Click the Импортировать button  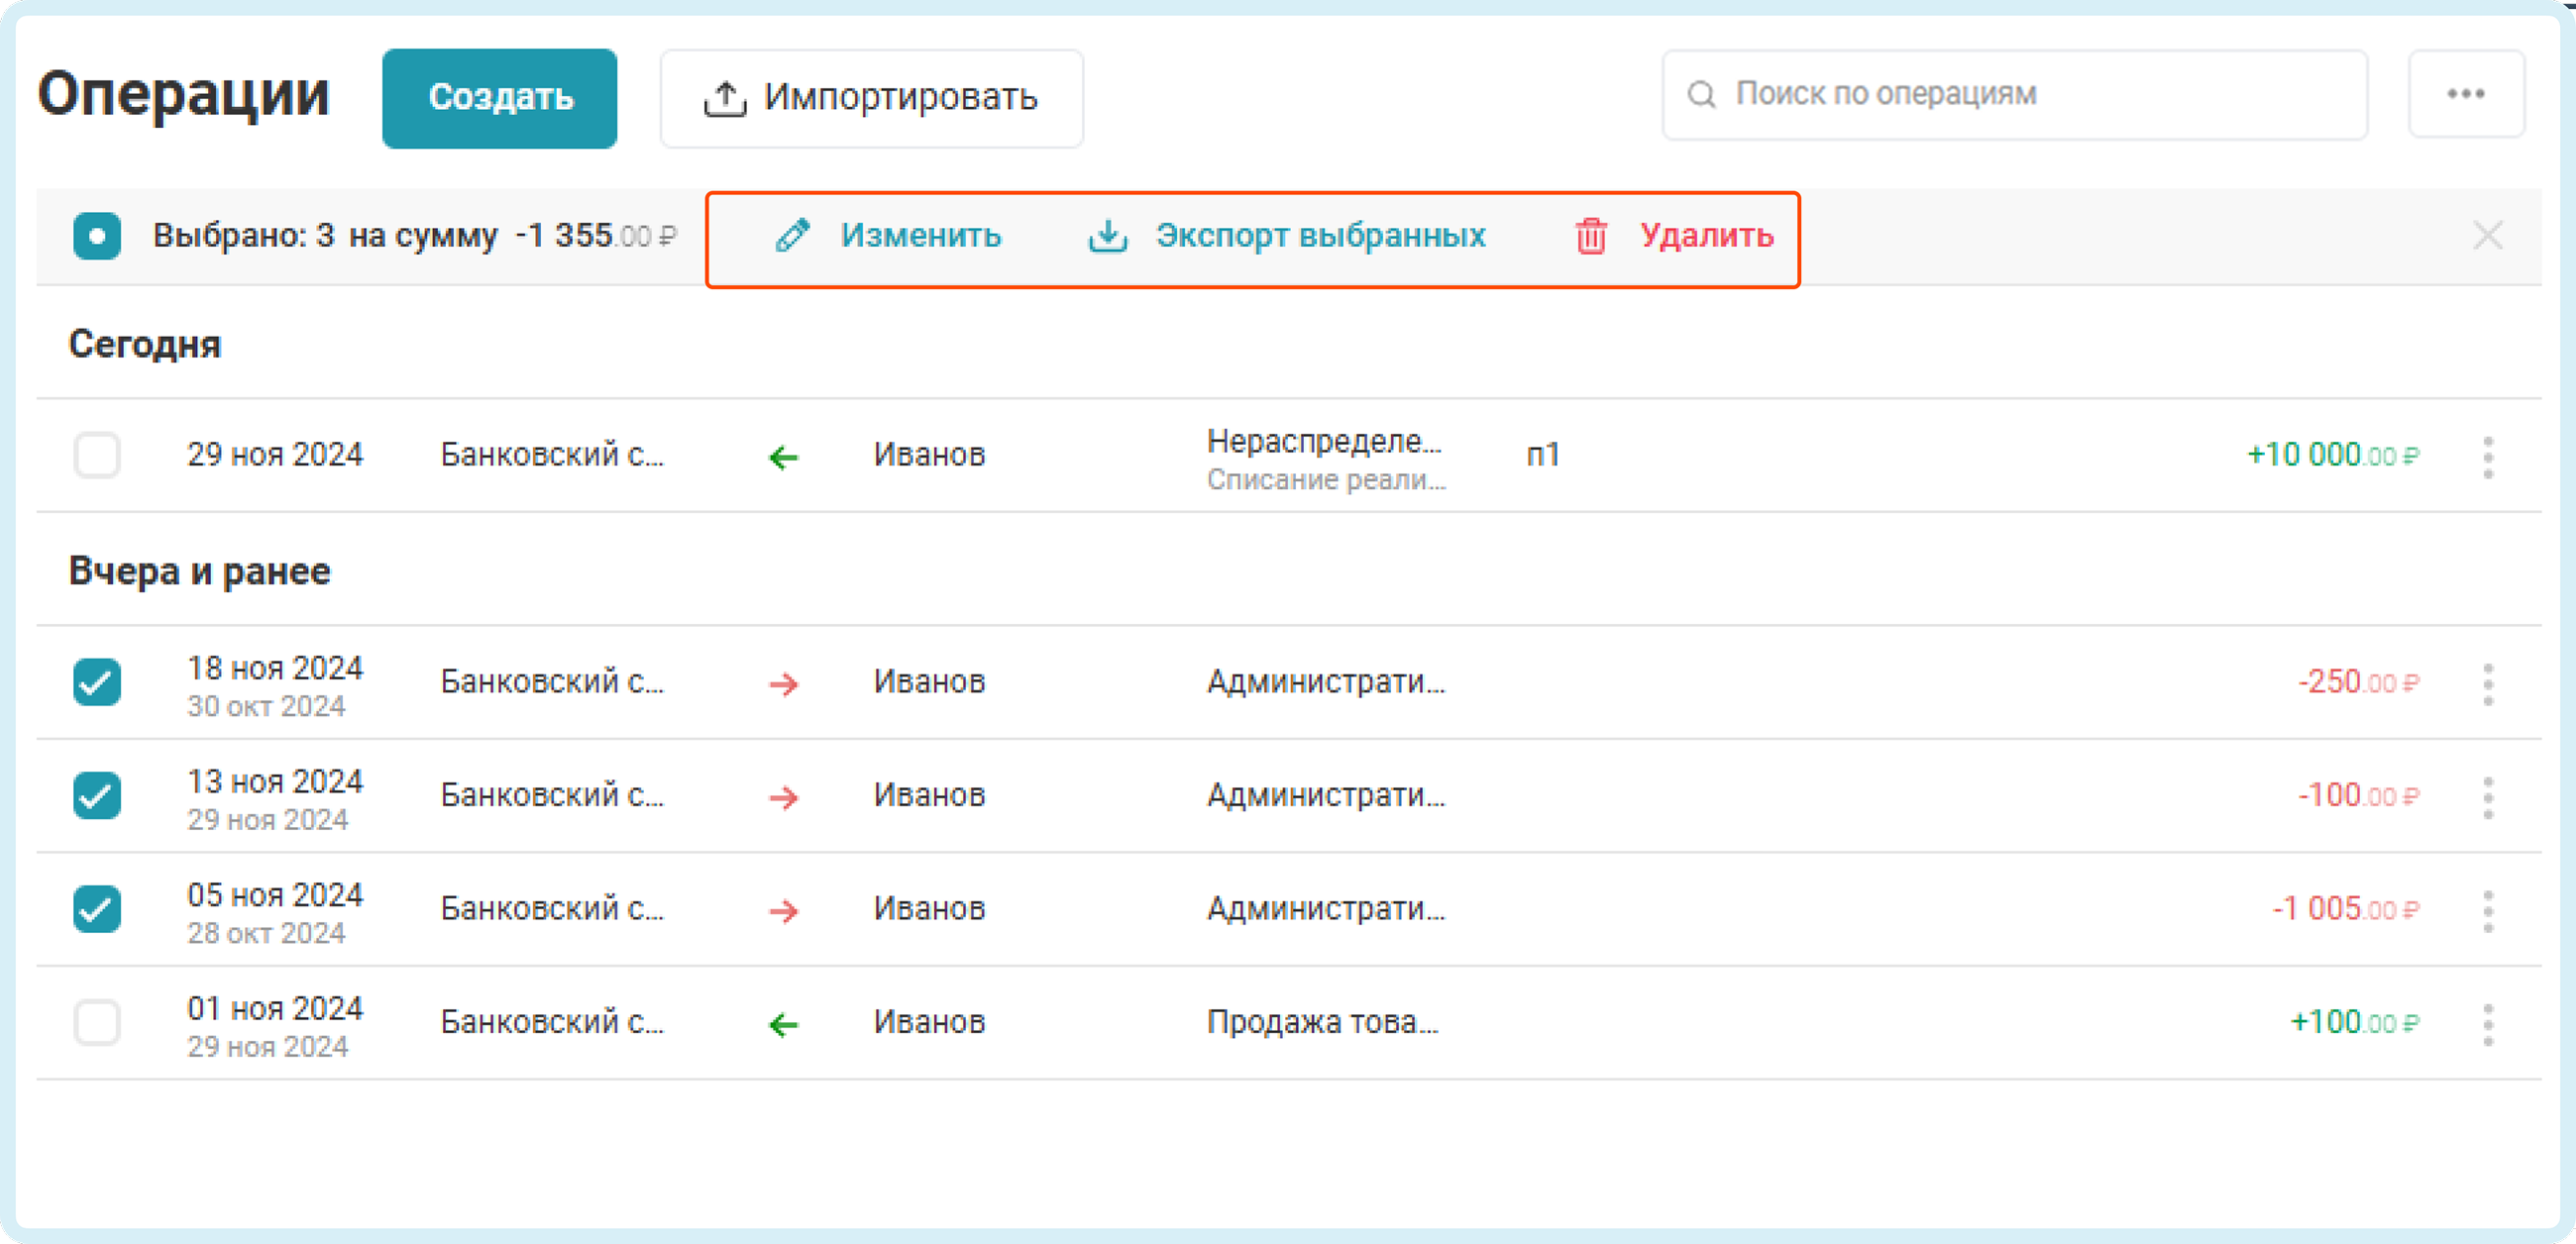pyautogui.click(x=871, y=98)
